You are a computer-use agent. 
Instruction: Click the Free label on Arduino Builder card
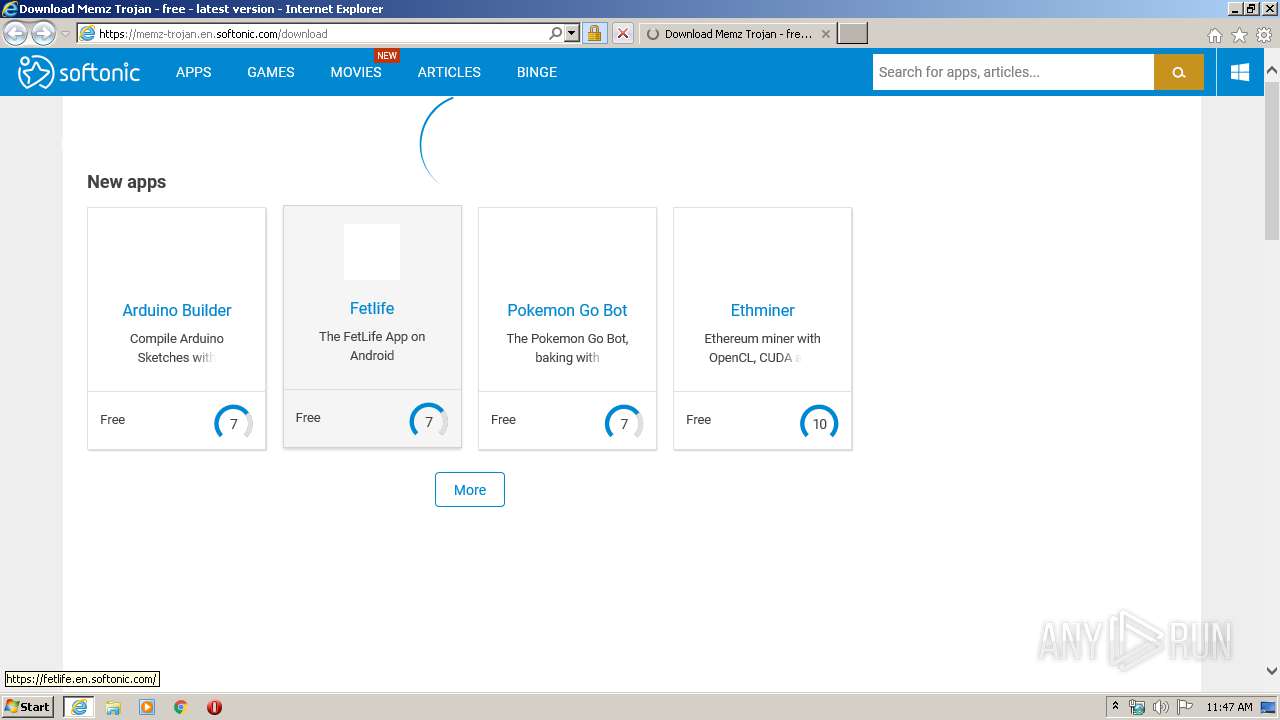click(112, 420)
